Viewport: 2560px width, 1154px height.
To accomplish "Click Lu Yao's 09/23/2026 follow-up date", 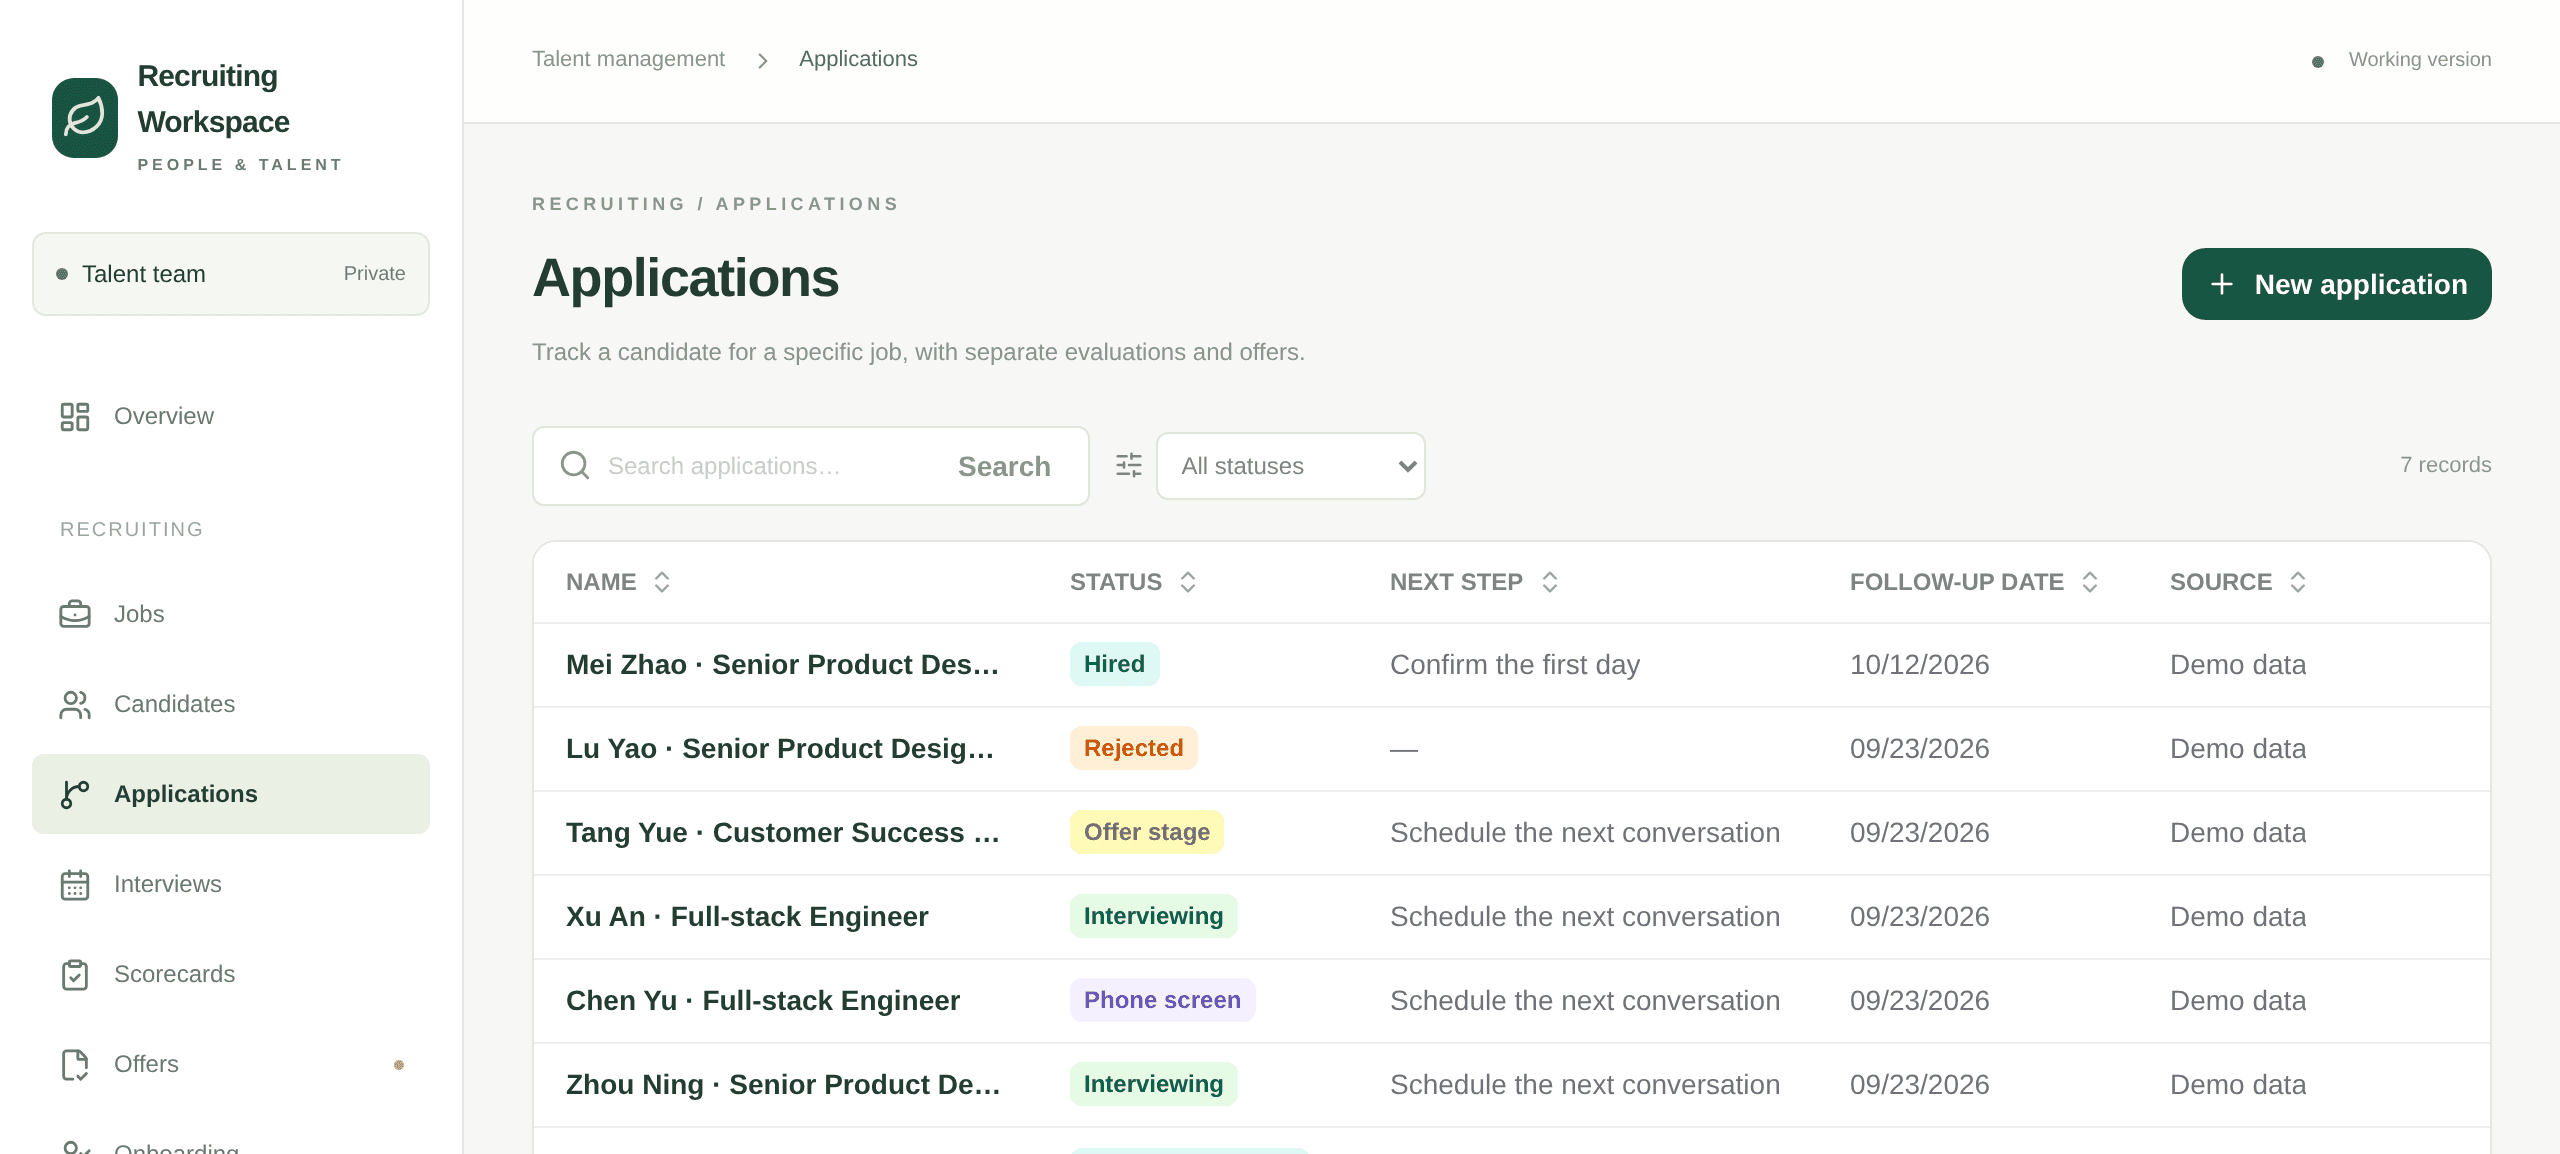I will click(x=1919, y=749).
